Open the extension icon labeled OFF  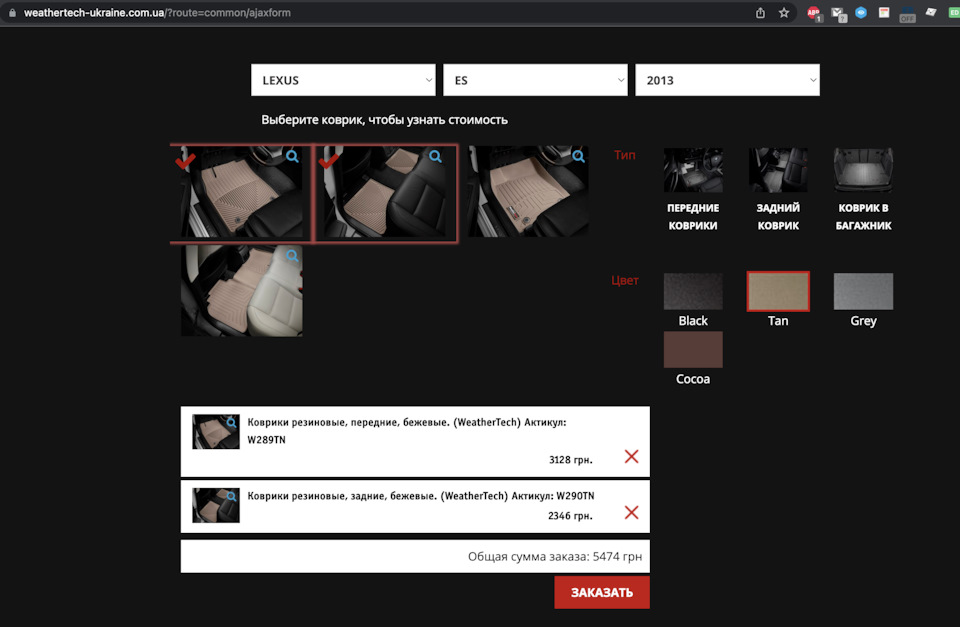coord(907,13)
